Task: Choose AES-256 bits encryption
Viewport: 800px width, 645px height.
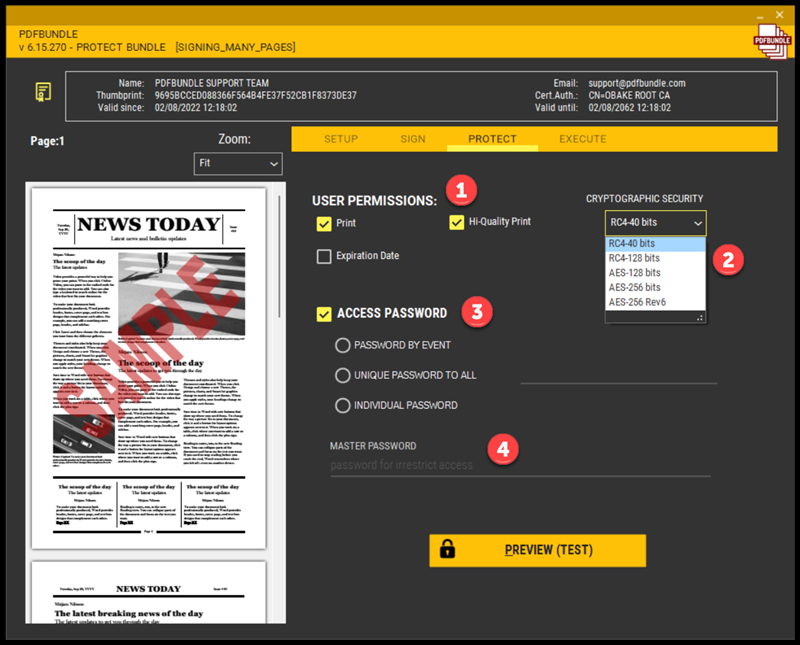Action: [x=656, y=288]
